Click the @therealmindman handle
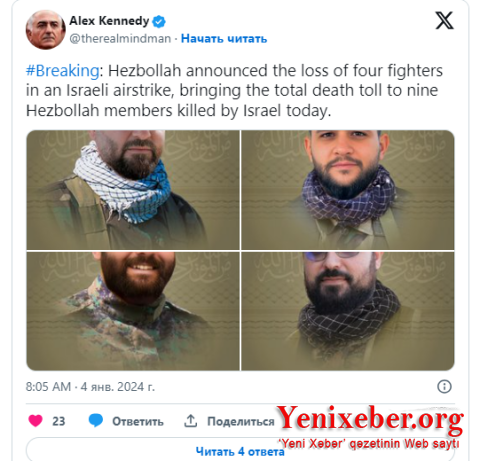The height and width of the screenshot is (461, 480). [120, 39]
